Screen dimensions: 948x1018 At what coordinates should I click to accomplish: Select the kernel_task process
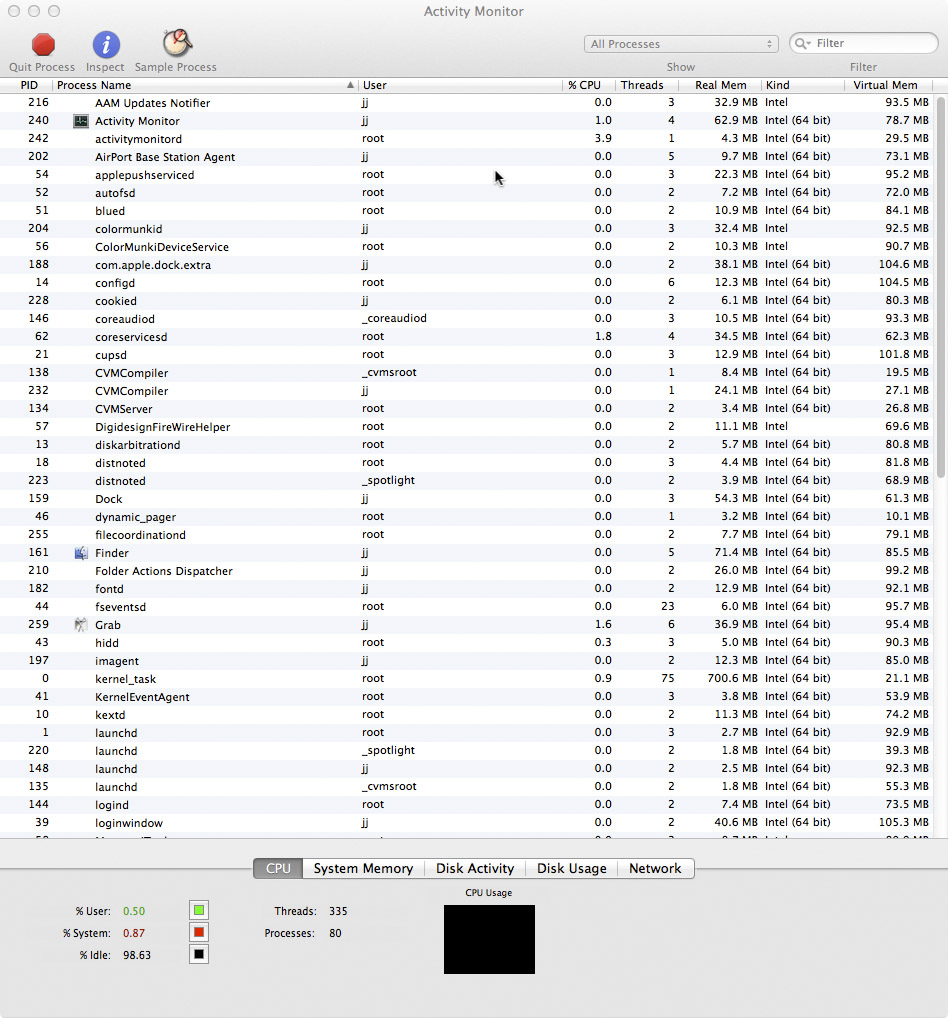[468, 678]
